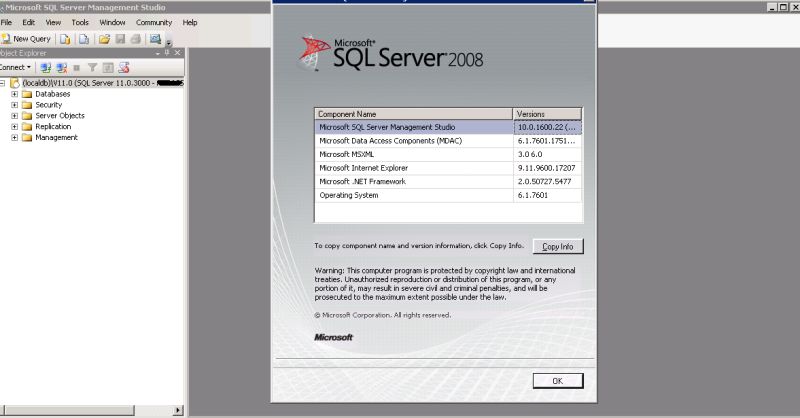The height and width of the screenshot is (418, 800).
Task: Open the Tools menu
Action: click(x=80, y=22)
